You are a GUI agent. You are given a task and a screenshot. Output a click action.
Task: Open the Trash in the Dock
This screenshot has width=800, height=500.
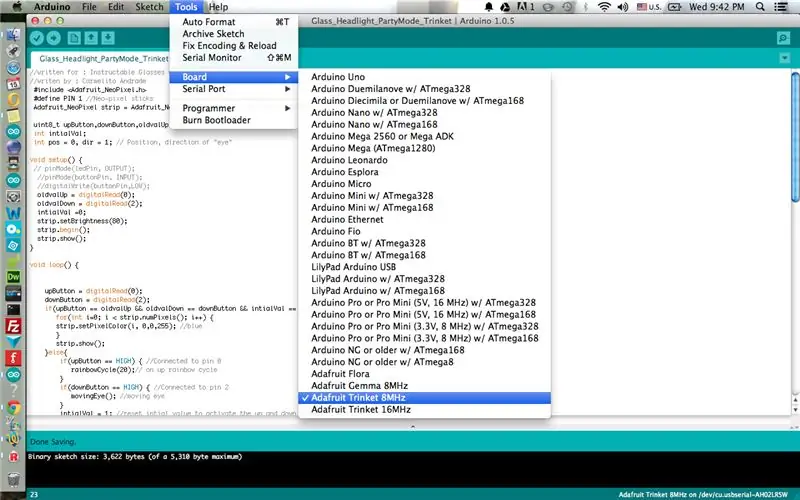pos(13,480)
